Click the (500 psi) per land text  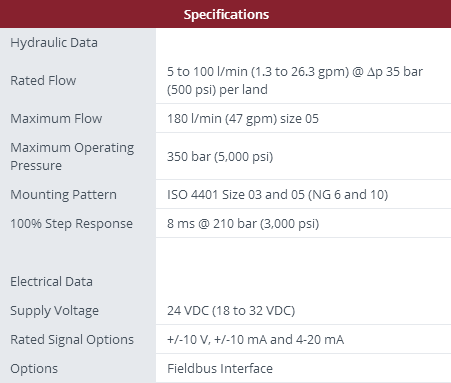click(217, 90)
